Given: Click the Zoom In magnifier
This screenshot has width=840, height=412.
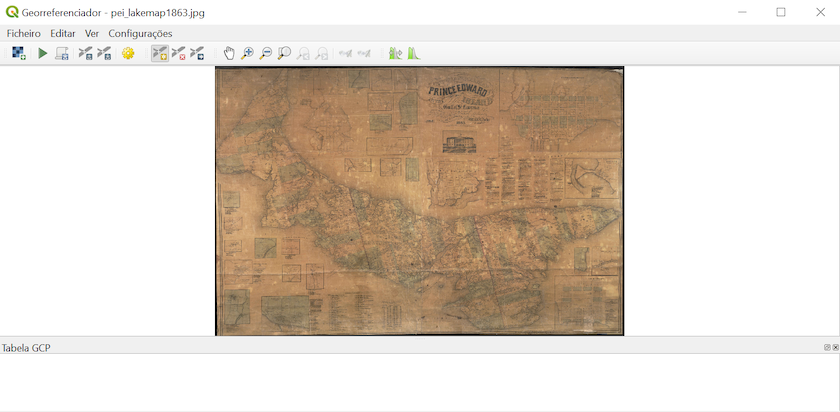Looking at the screenshot, I should pos(247,53).
